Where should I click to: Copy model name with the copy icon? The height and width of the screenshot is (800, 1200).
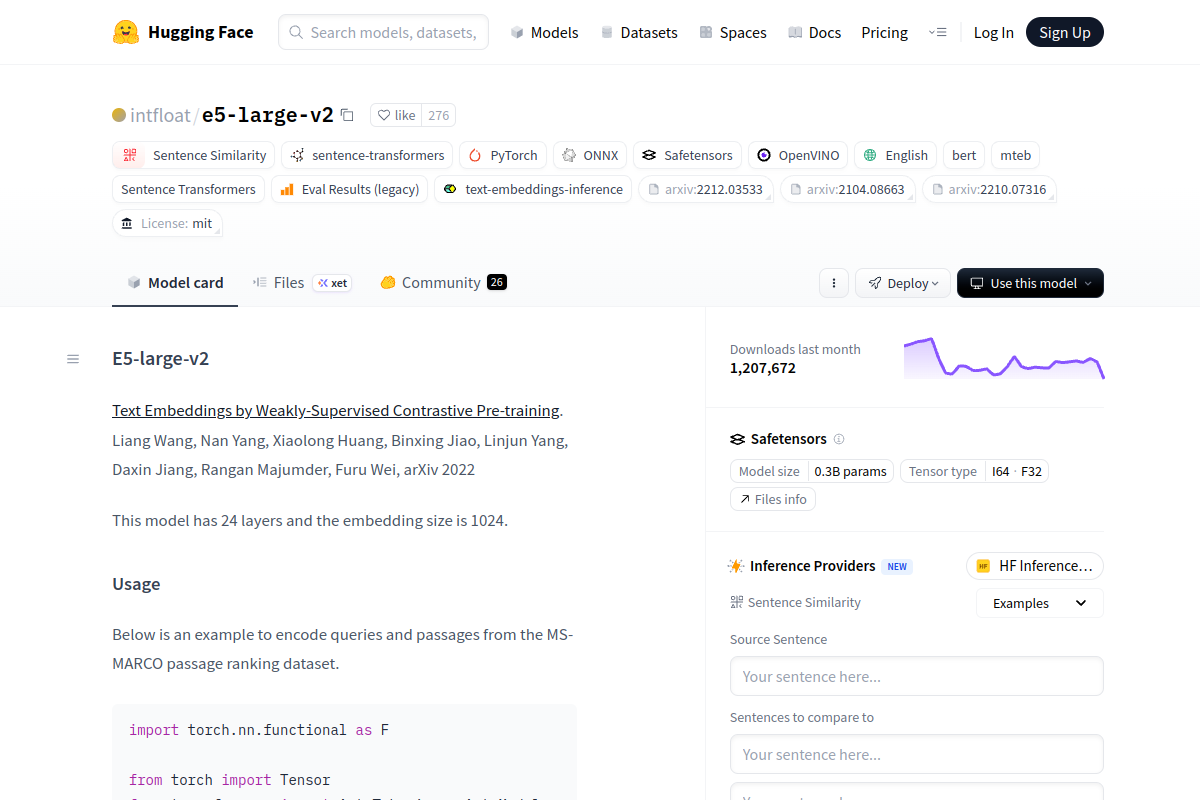point(347,115)
